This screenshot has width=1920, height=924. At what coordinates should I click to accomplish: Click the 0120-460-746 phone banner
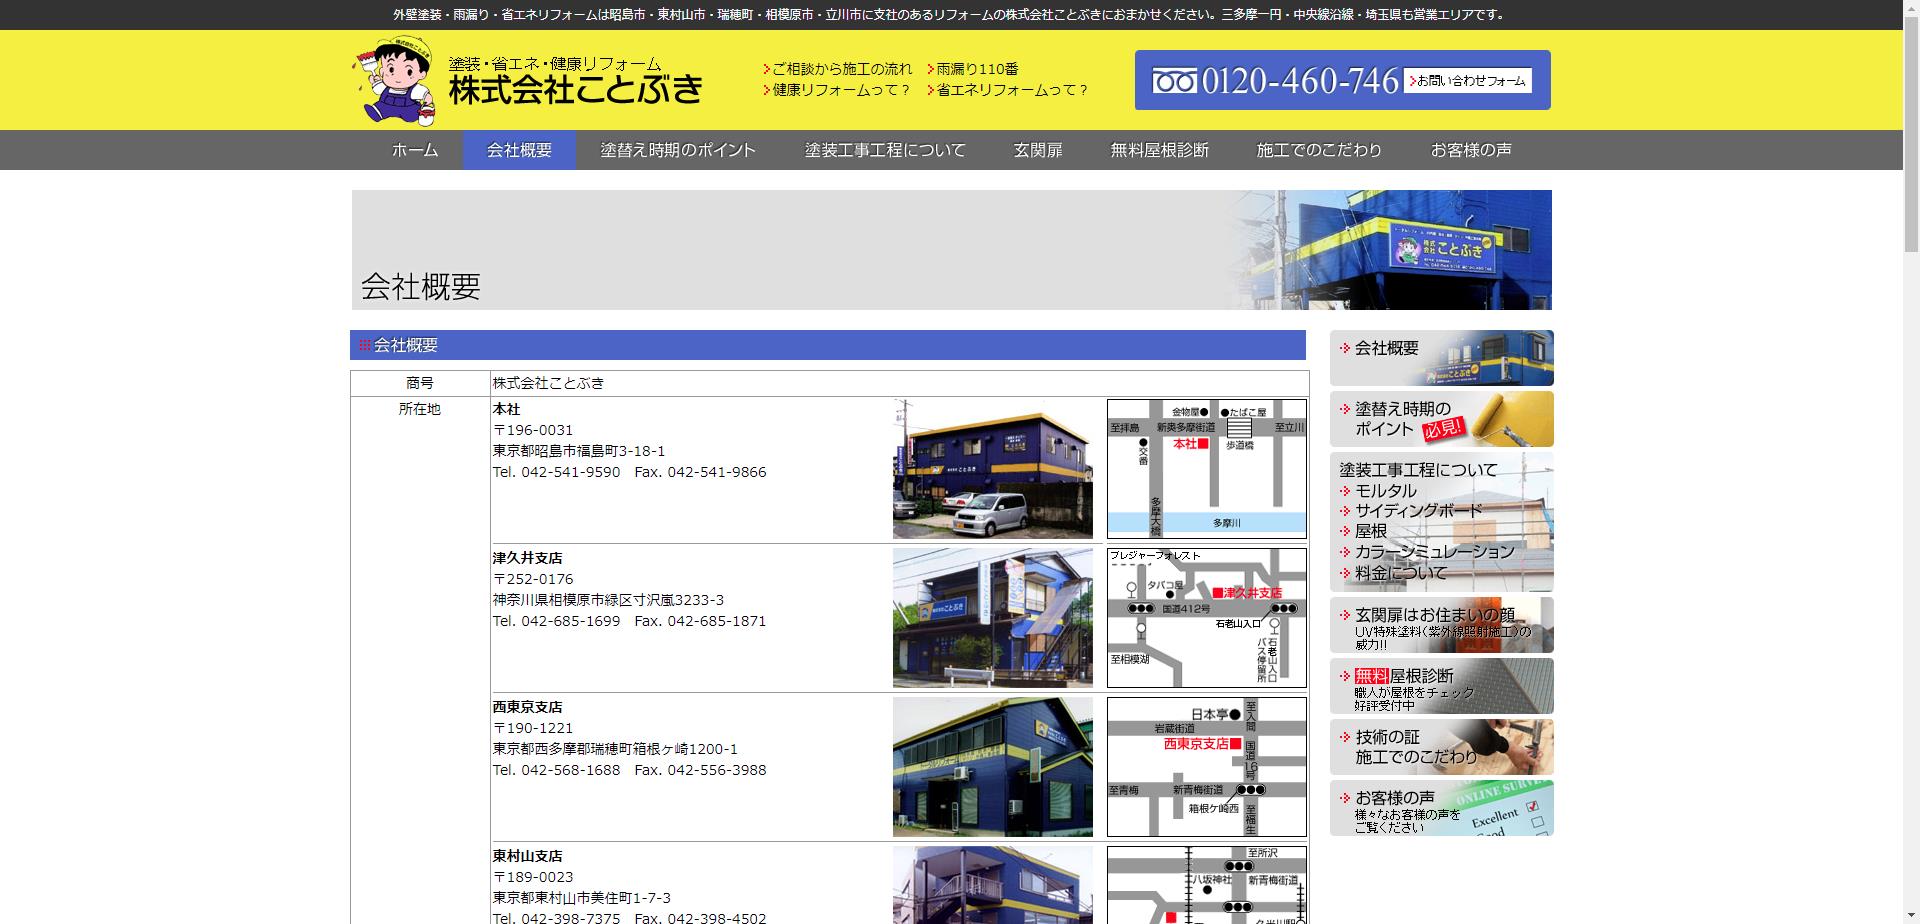[x=1275, y=81]
